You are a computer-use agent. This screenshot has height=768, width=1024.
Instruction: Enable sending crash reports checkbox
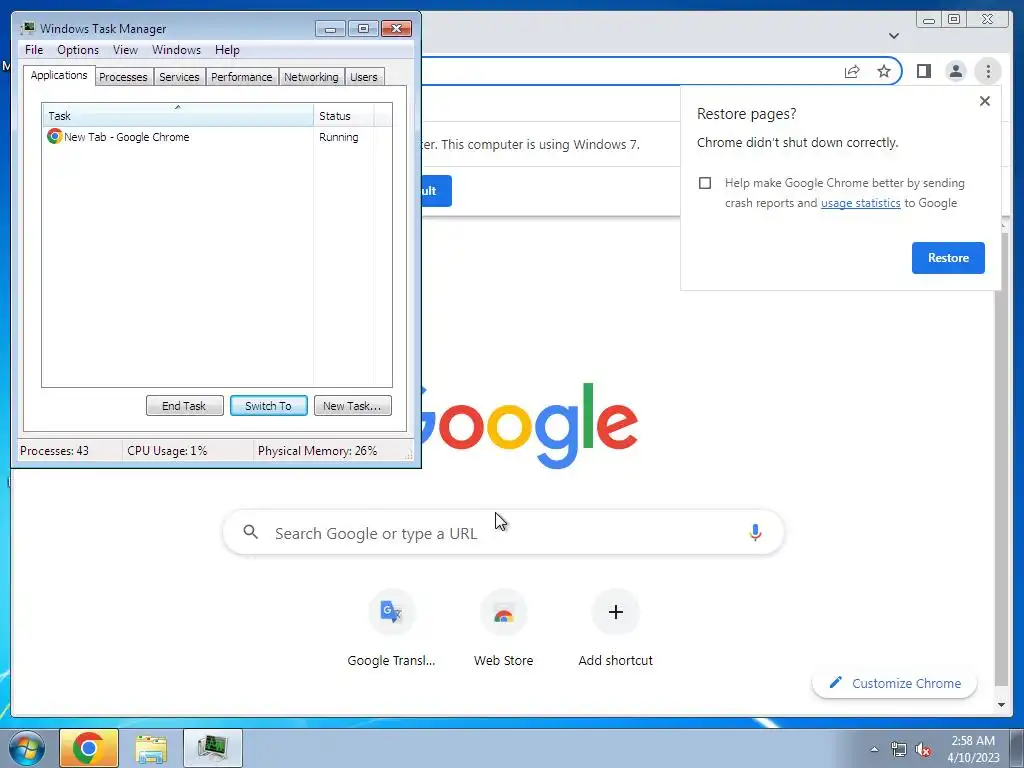[x=705, y=183]
